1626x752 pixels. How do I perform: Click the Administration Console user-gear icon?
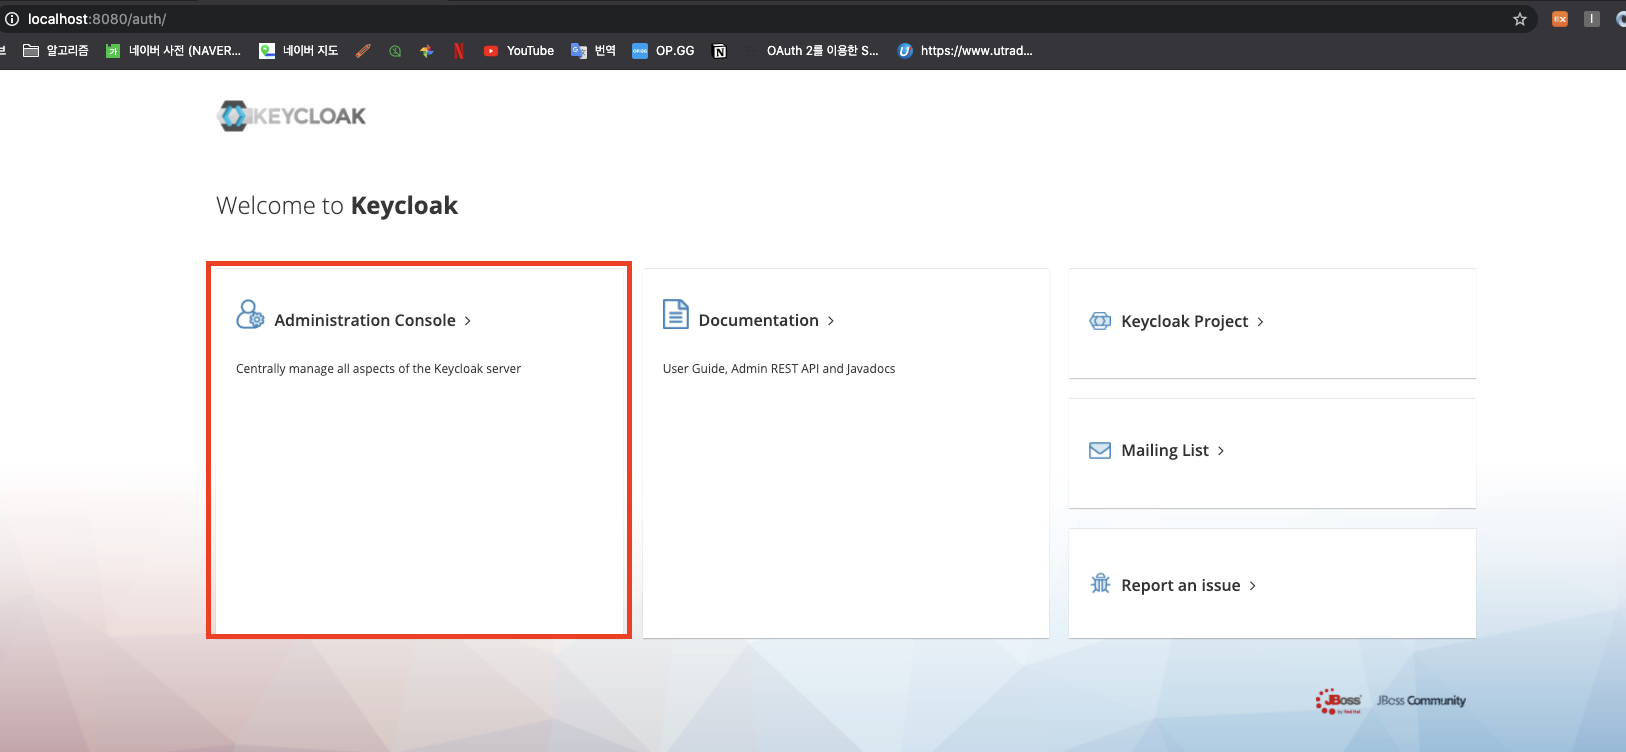click(250, 315)
